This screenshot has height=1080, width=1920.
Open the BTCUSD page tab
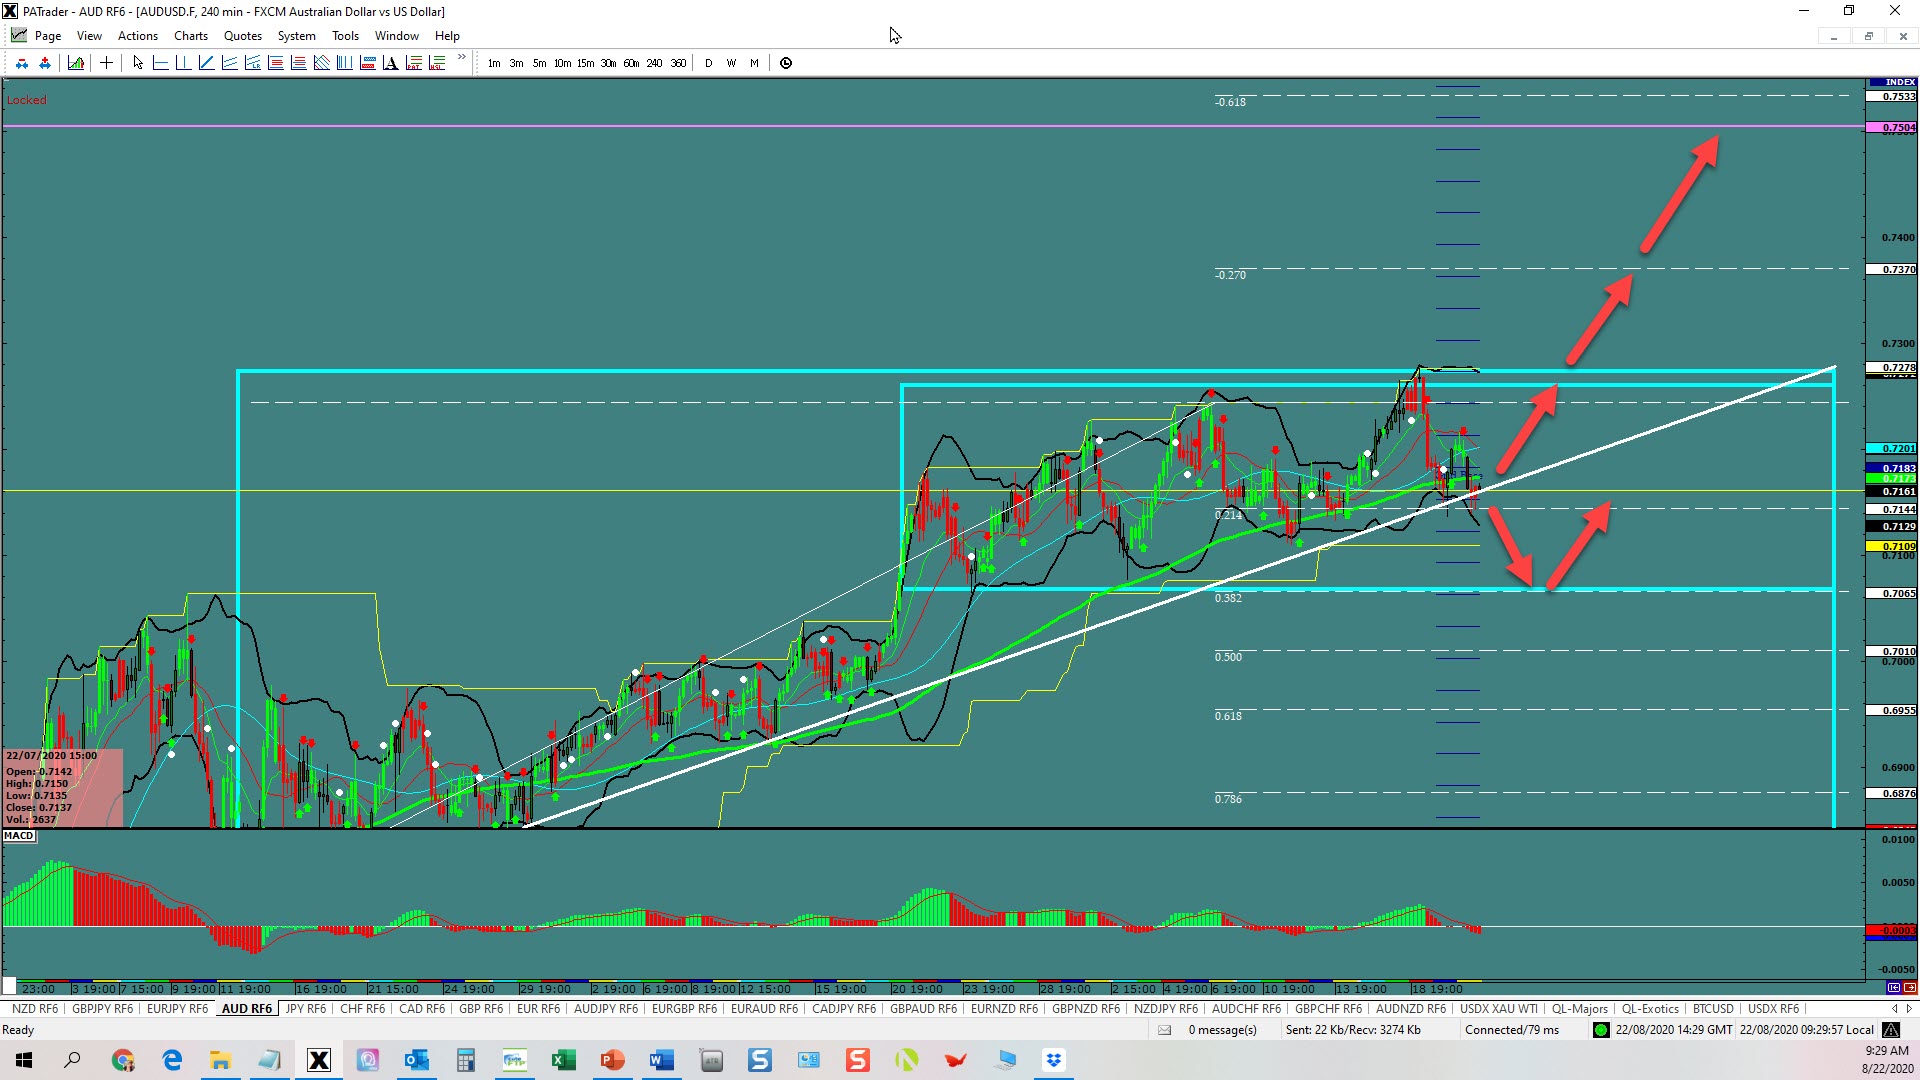point(1712,1009)
